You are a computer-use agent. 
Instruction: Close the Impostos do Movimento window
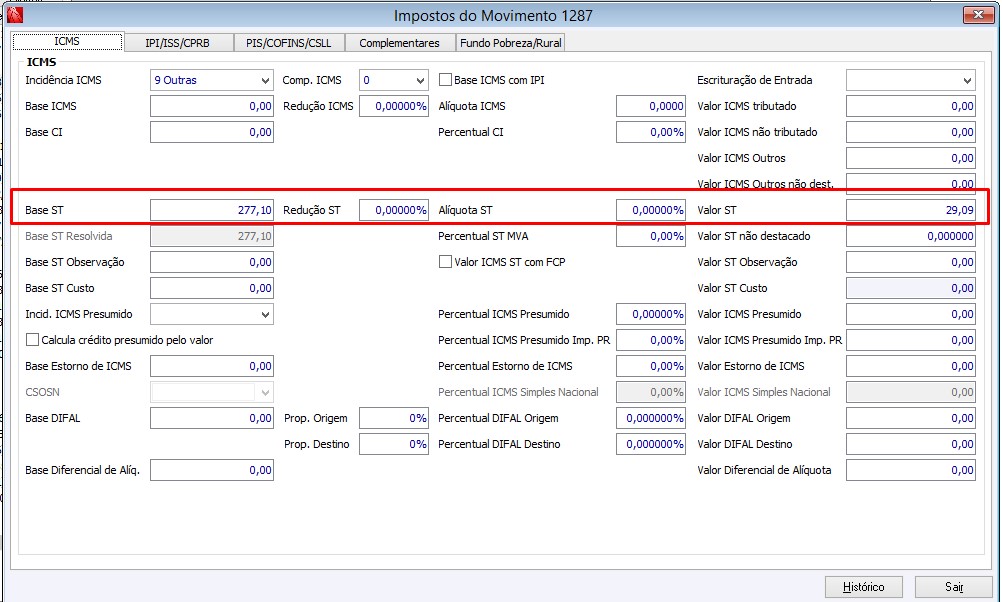(x=978, y=15)
